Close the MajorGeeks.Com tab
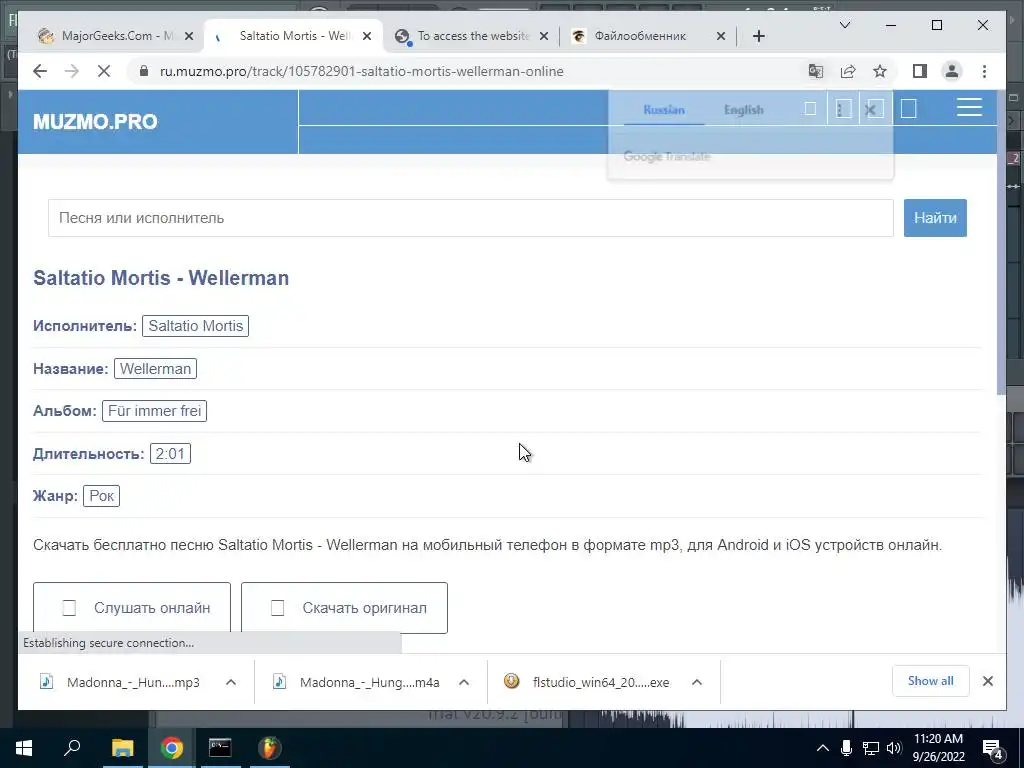The width and height of the screenshot is (1024, 768). [189, 36]
